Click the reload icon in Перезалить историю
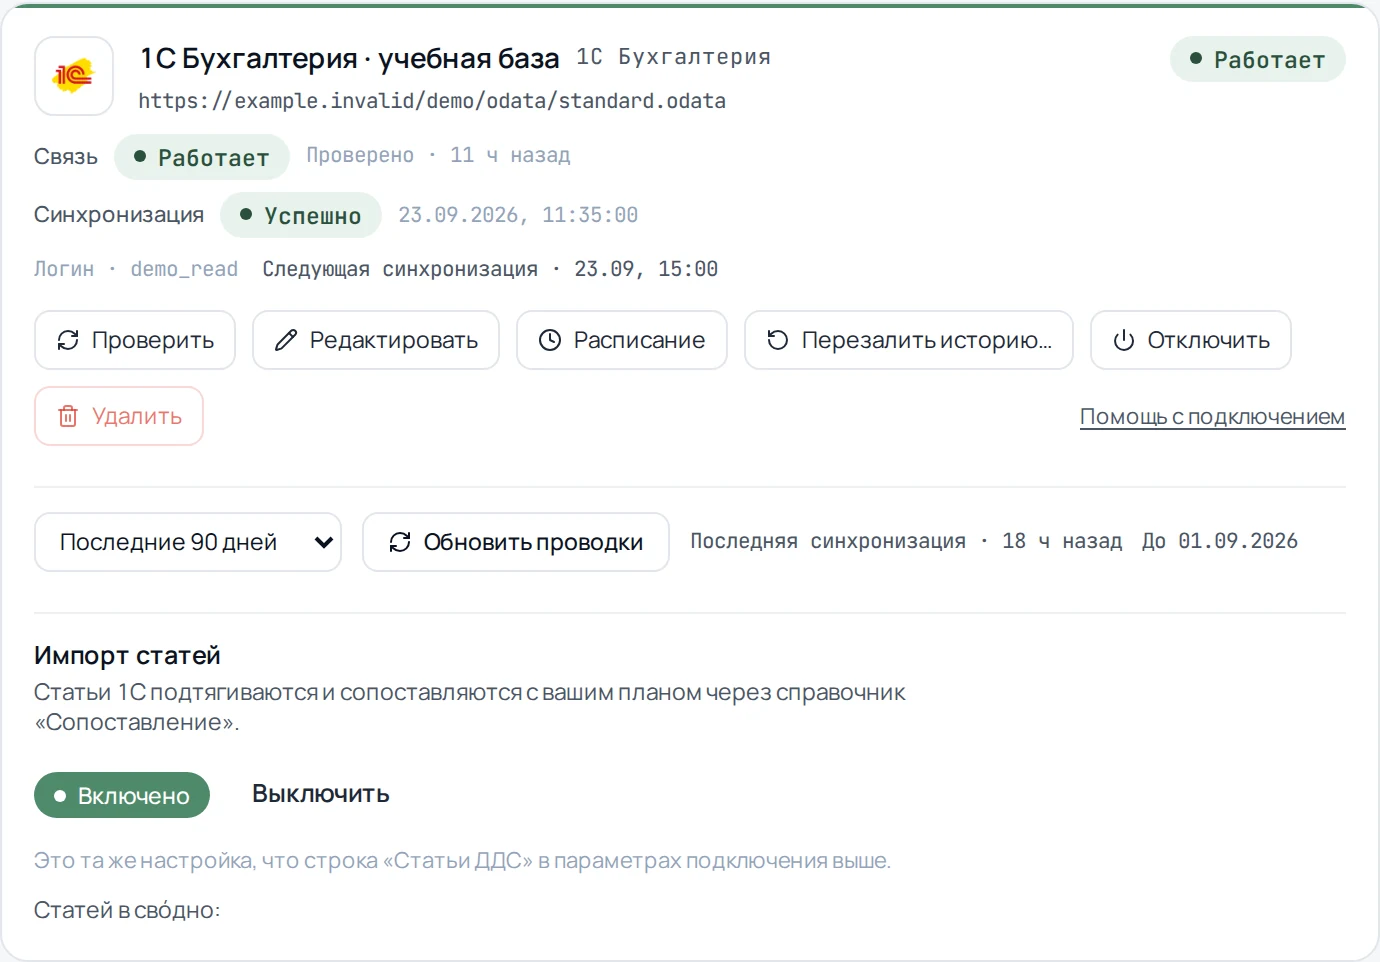This screenshot has width=1380, height=962. [x=778, y=340]
